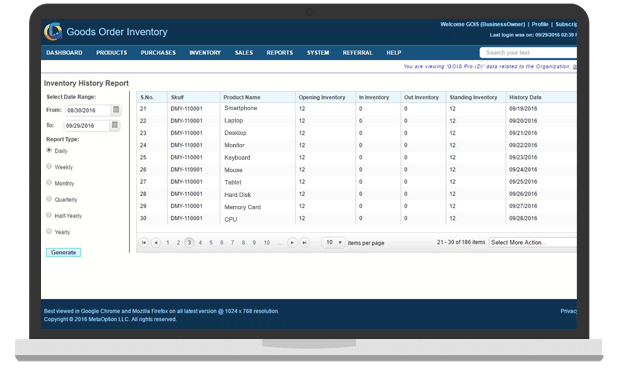Click the Goods Order Inventory logo icon

click(x=53, y=32)
